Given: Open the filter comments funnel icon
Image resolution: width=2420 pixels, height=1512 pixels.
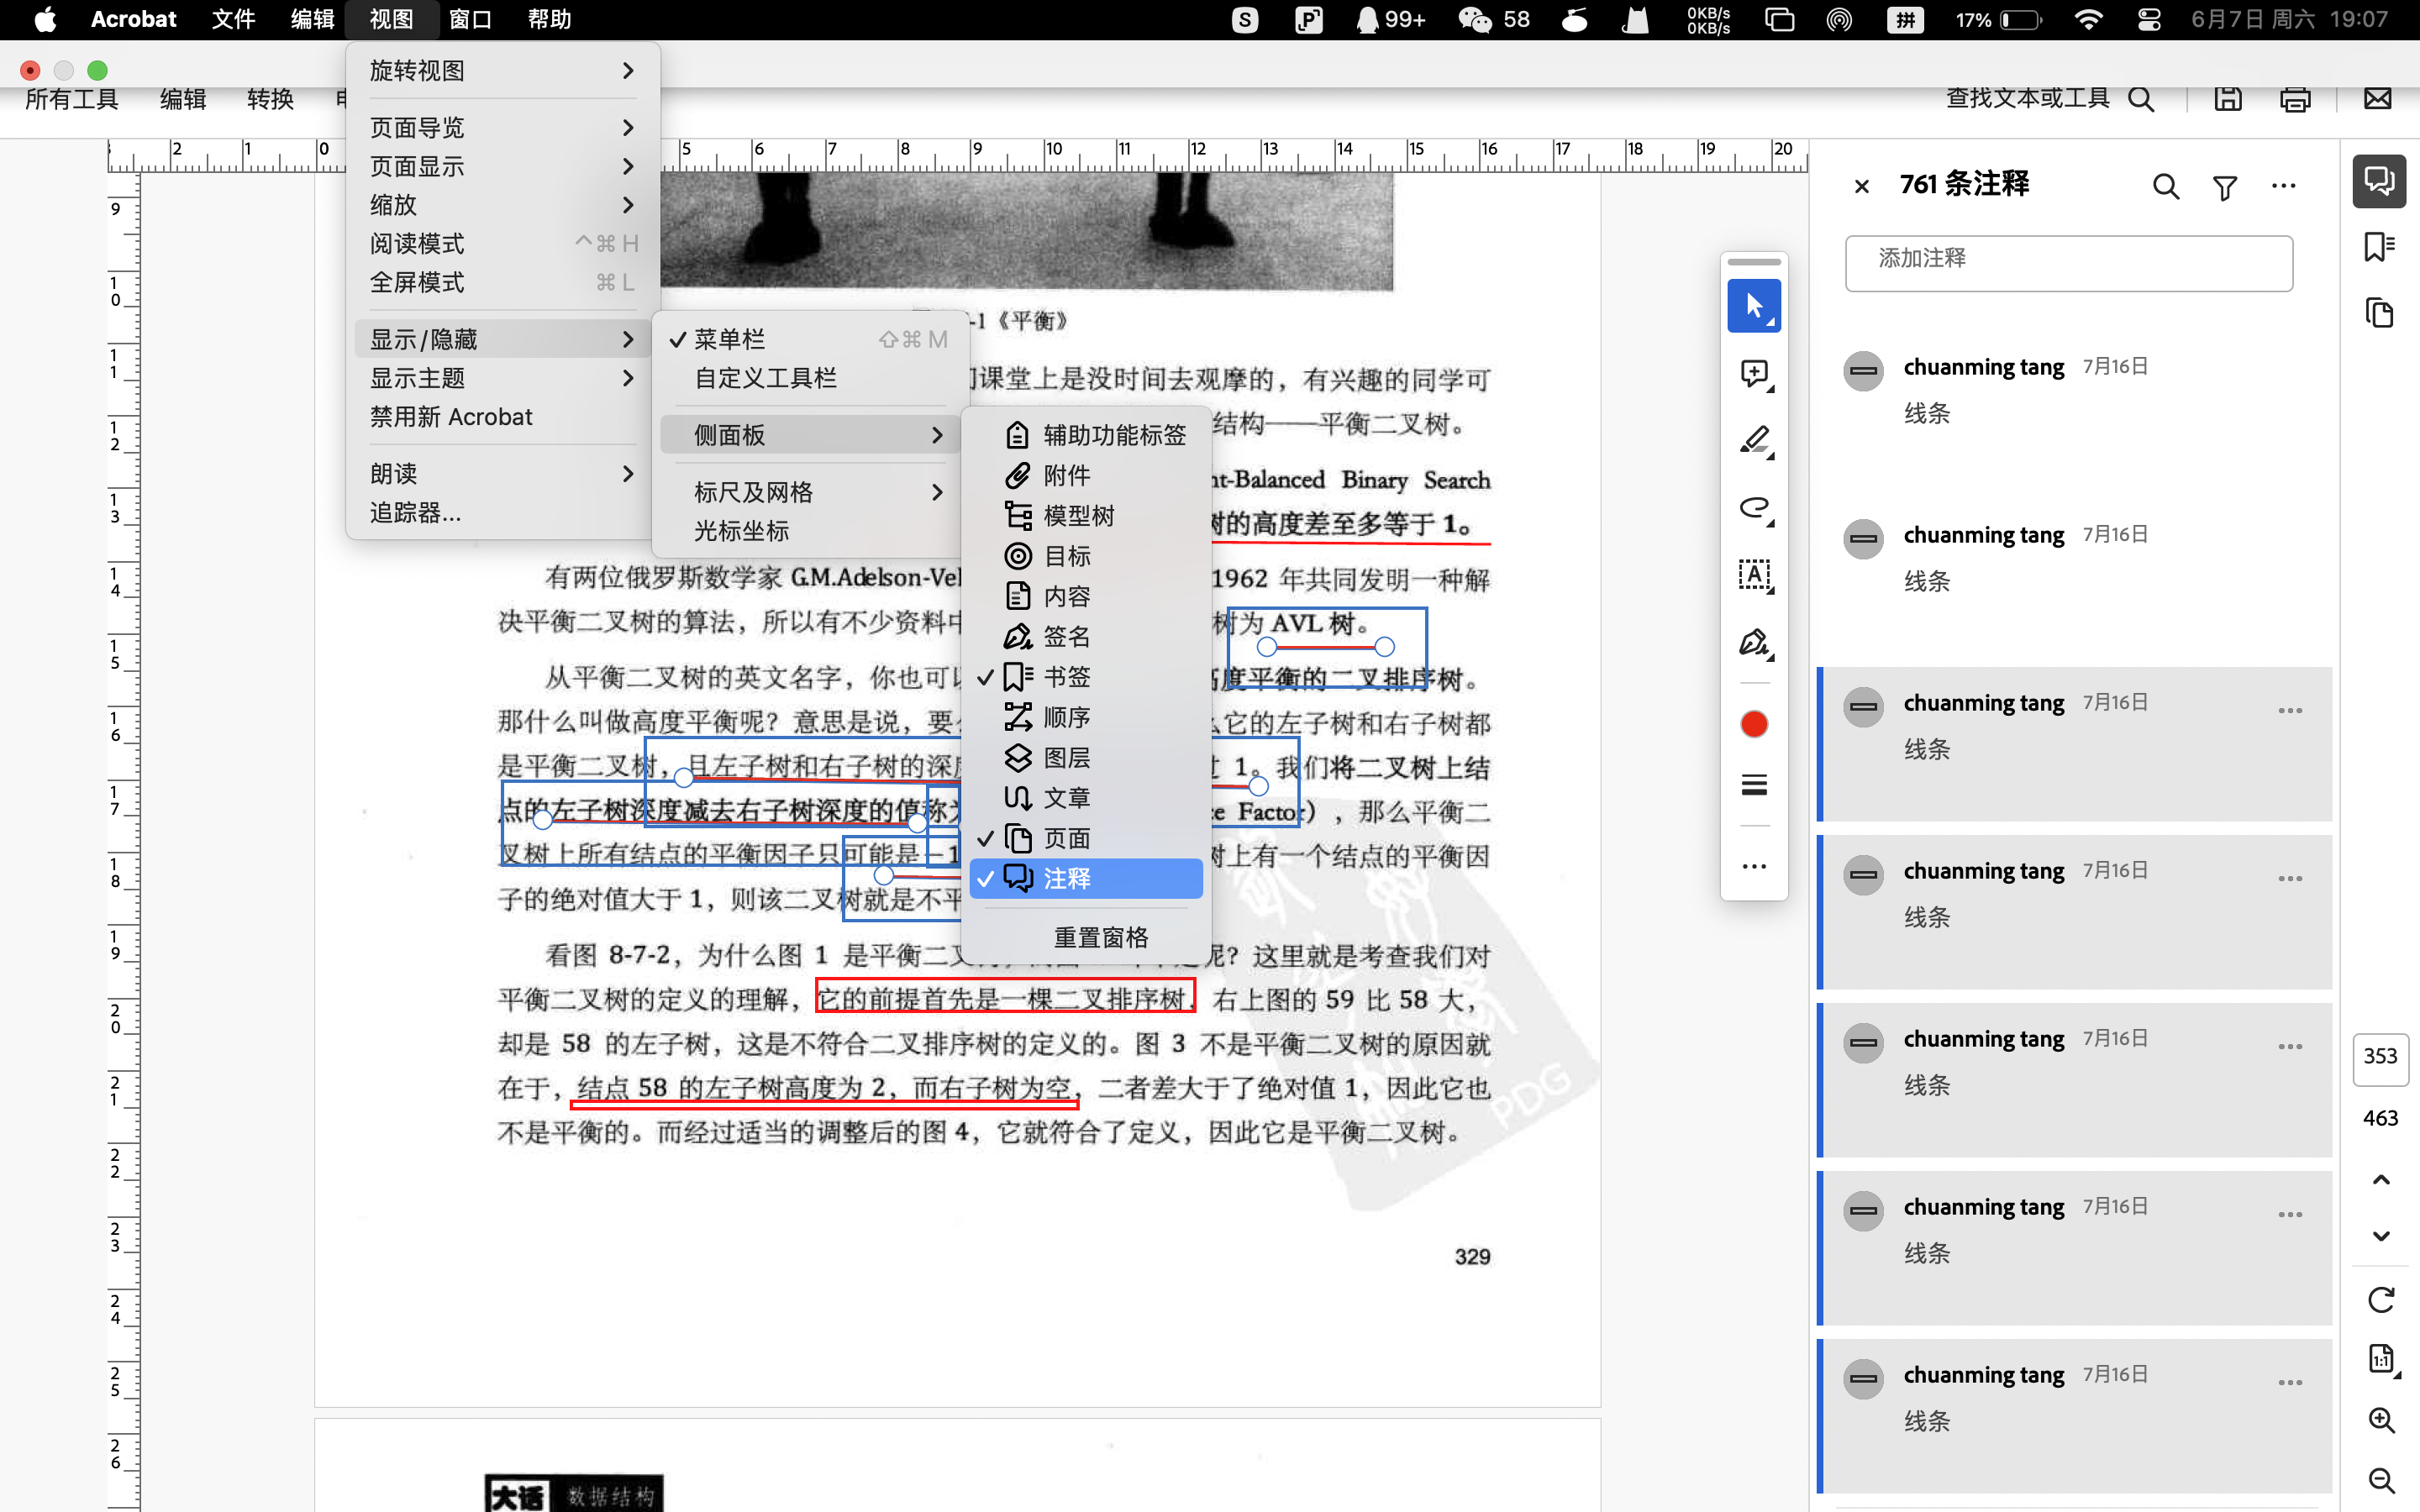Looking at the screenshot, I should tap(2224, 187).
